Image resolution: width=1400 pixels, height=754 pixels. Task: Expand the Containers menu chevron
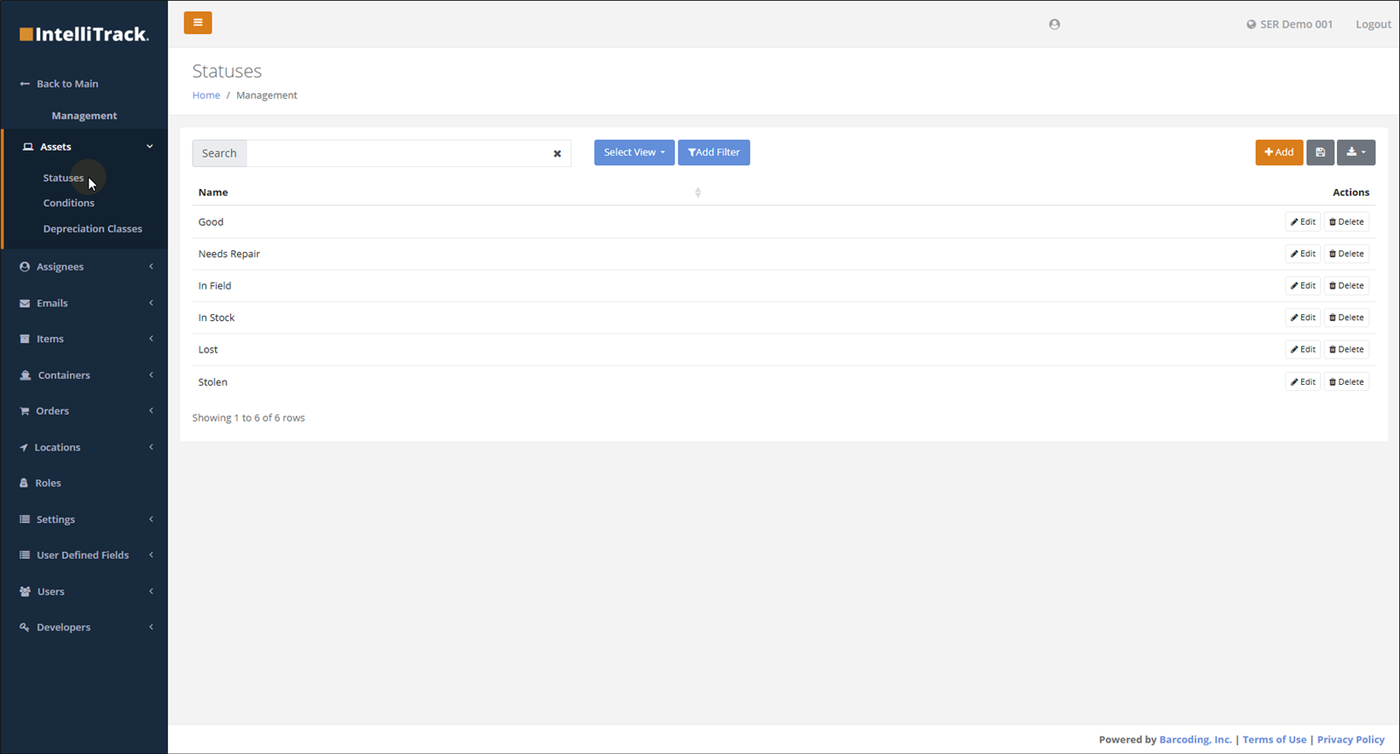(x=151, y=375)
